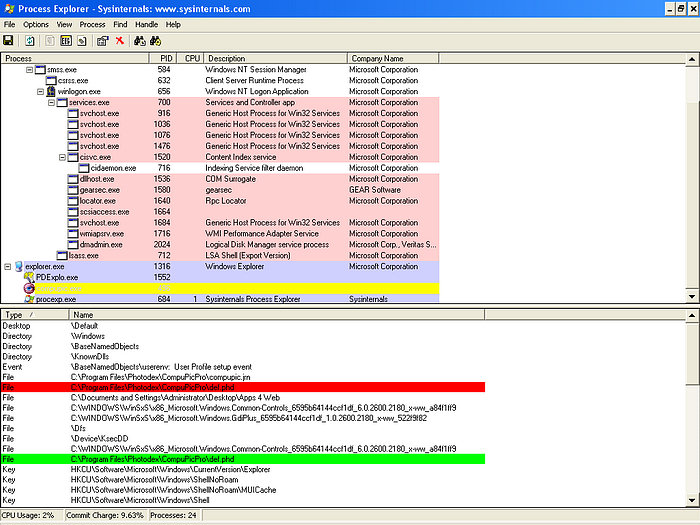Open the Help menu
The height and width of the screenshot is (525, 700).
click(173, 25)
